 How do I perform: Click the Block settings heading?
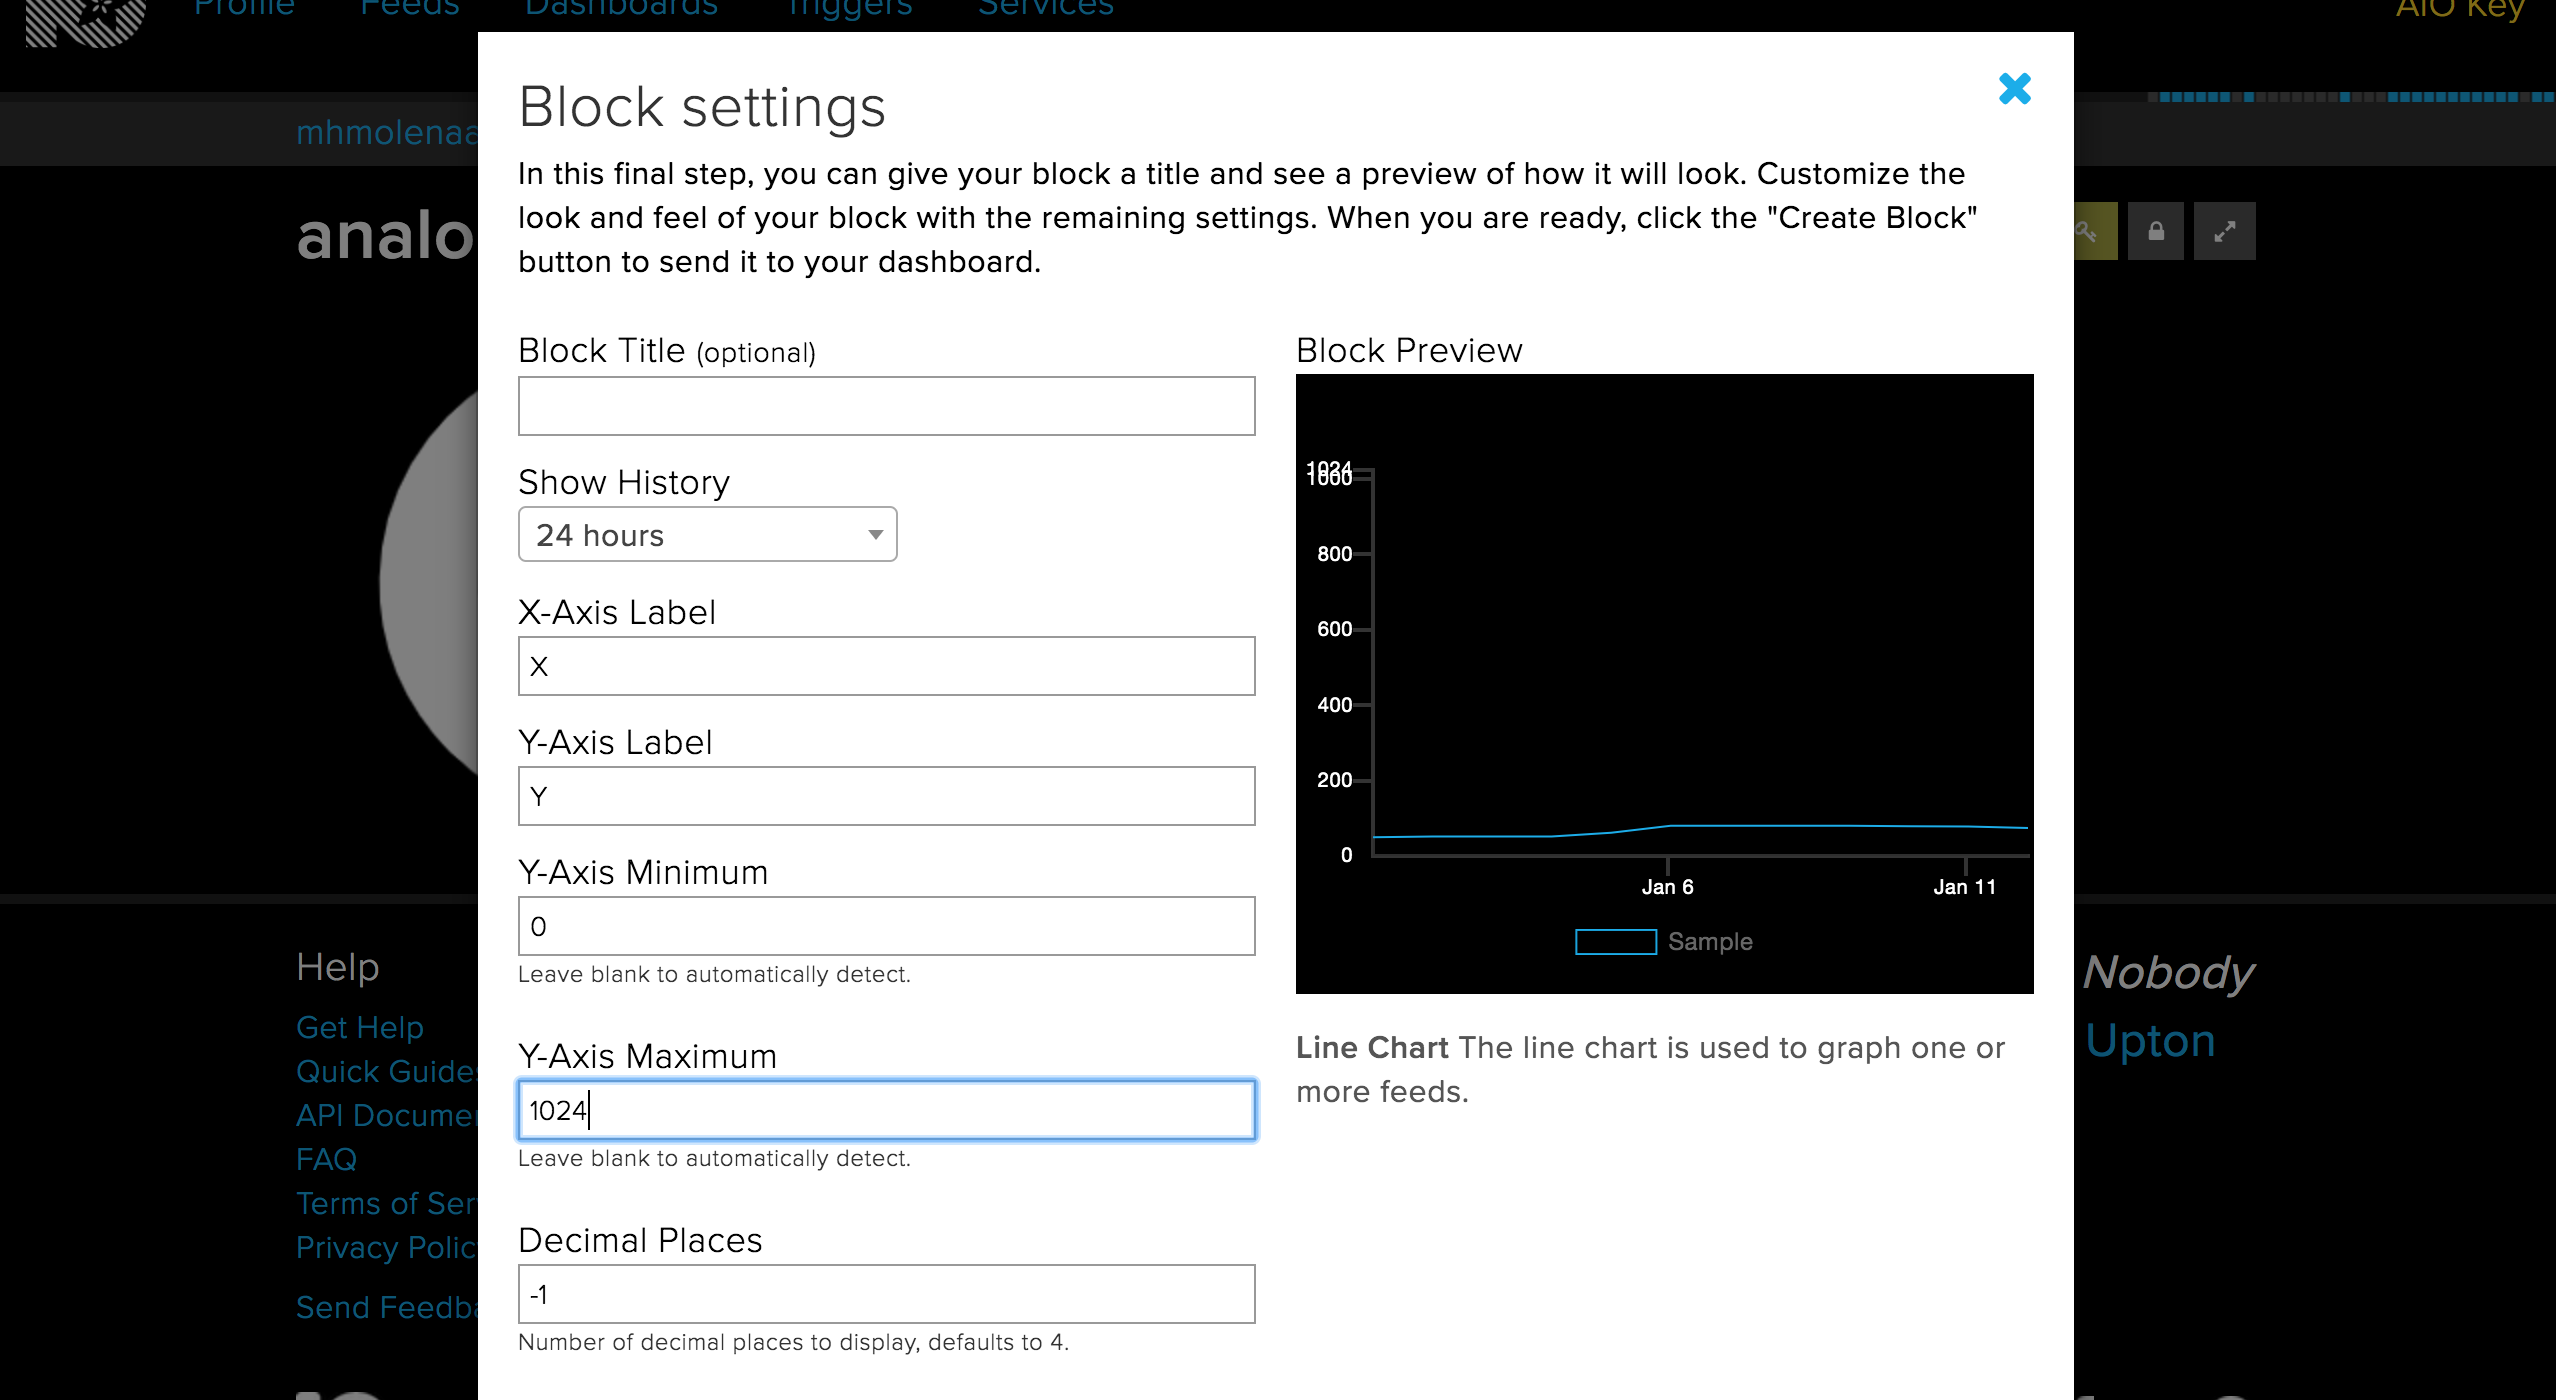702,107
